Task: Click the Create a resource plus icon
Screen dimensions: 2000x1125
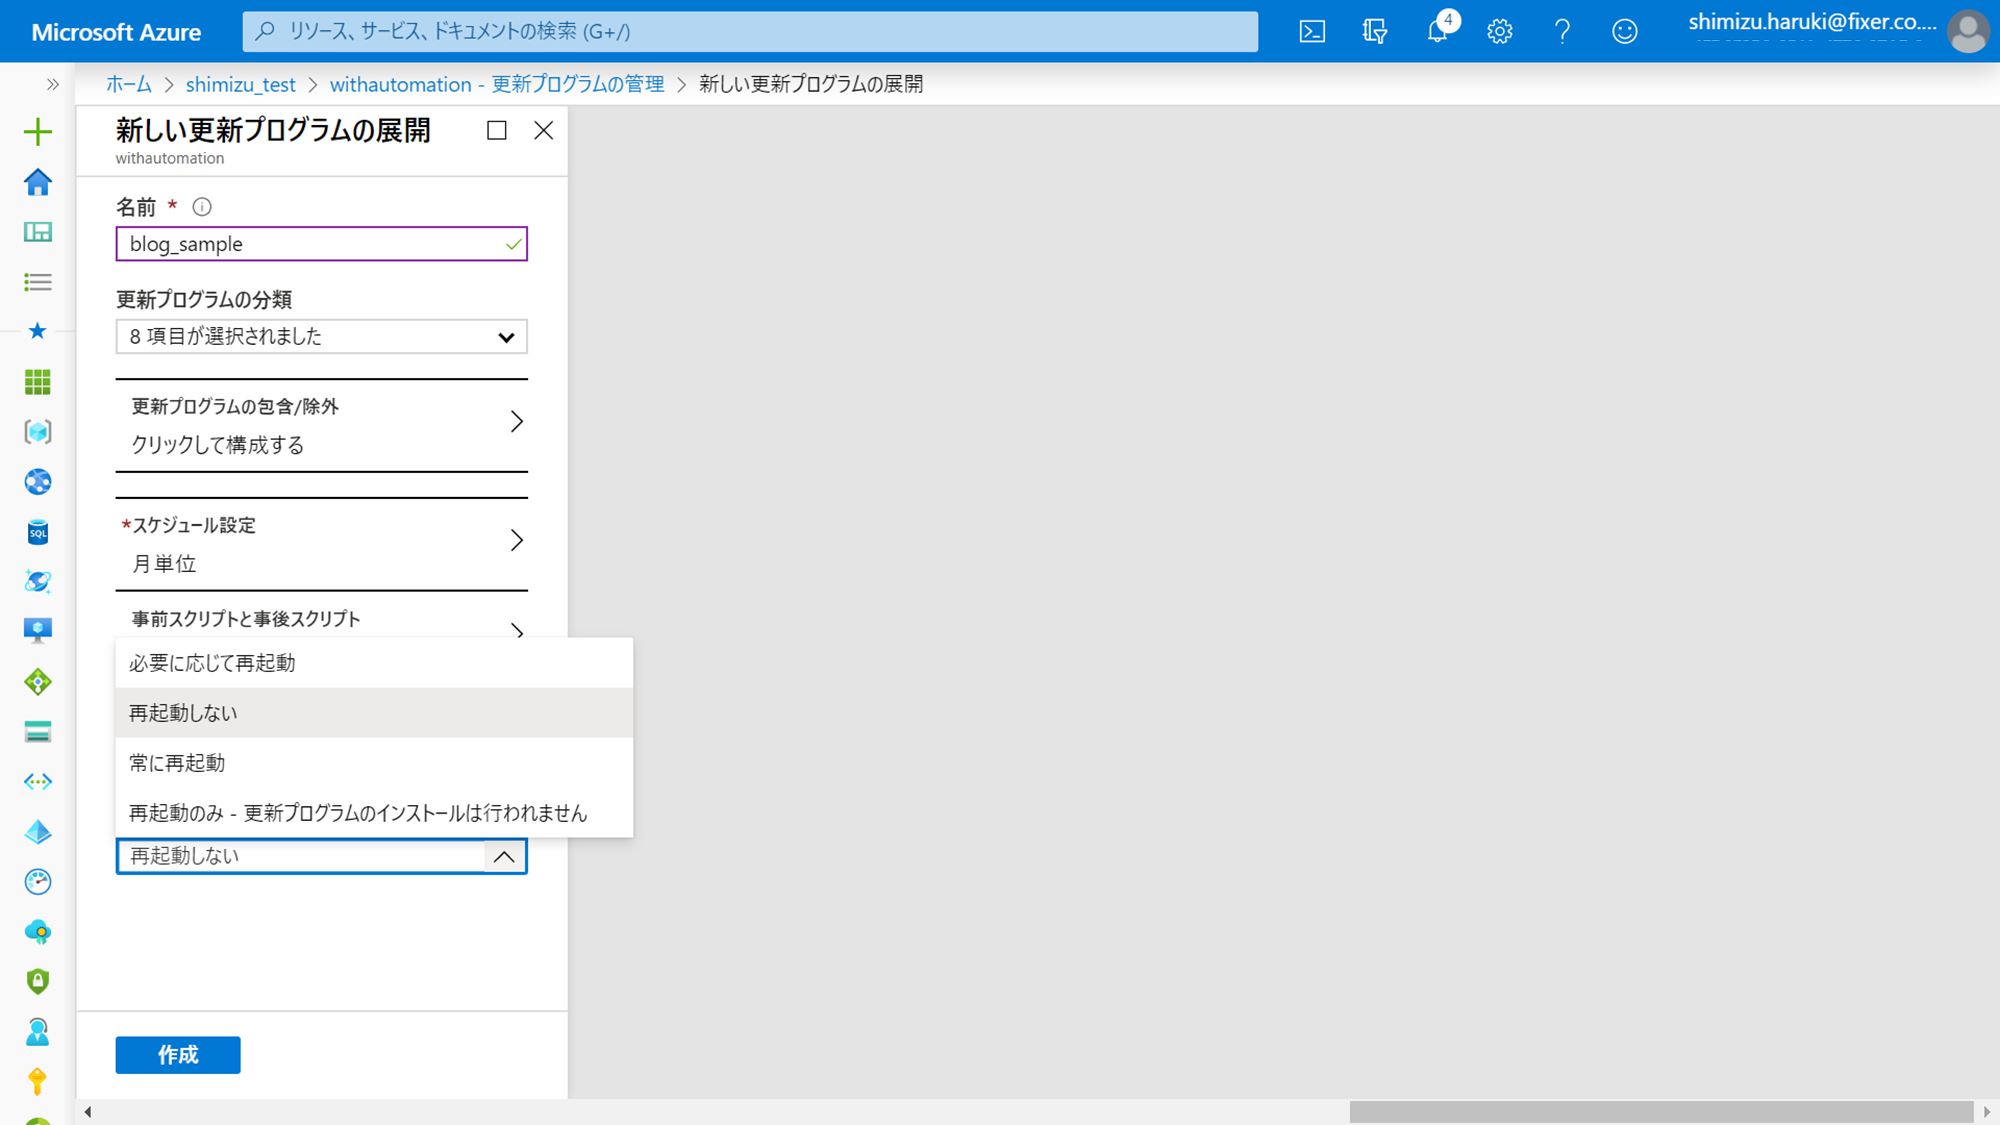Action: pyautogui.click(x=37, y=131)
